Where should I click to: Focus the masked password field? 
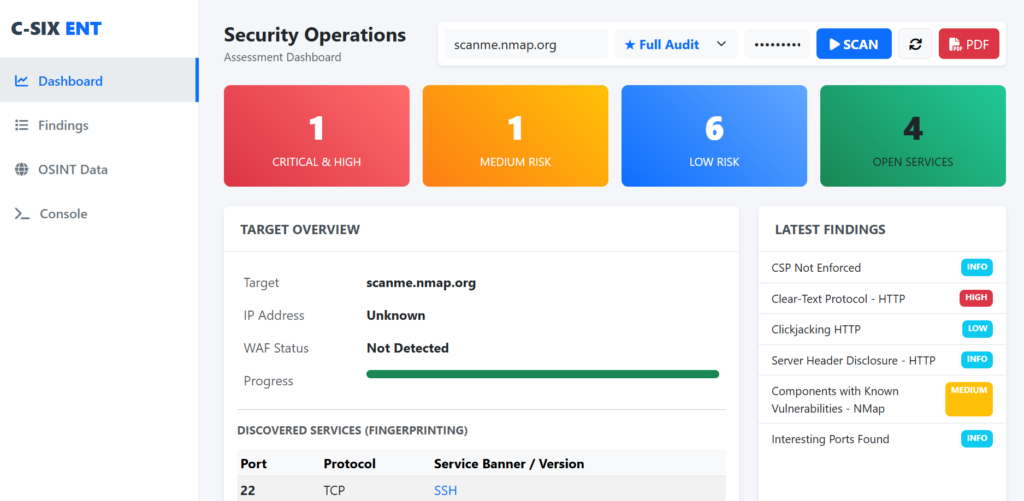coord(777,44)
